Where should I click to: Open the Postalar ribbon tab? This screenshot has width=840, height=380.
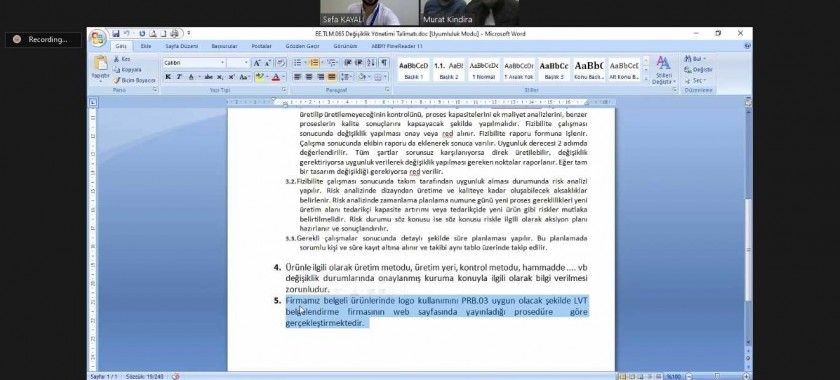(x=261, y=47)
